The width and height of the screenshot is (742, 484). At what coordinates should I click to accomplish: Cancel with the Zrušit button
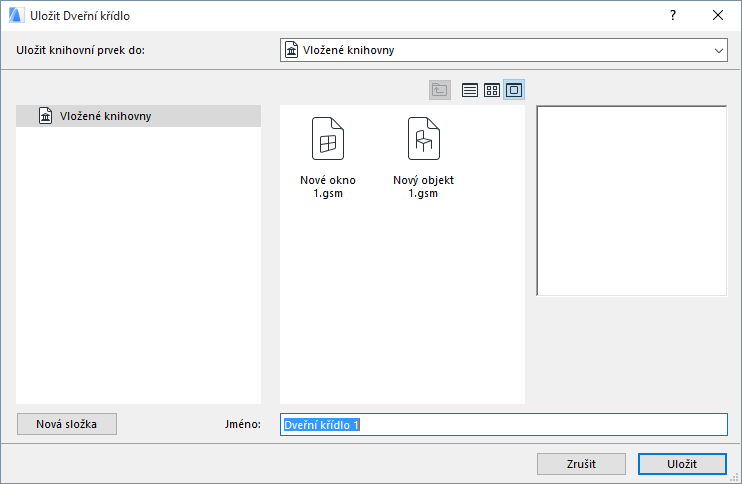coord(581,464)
